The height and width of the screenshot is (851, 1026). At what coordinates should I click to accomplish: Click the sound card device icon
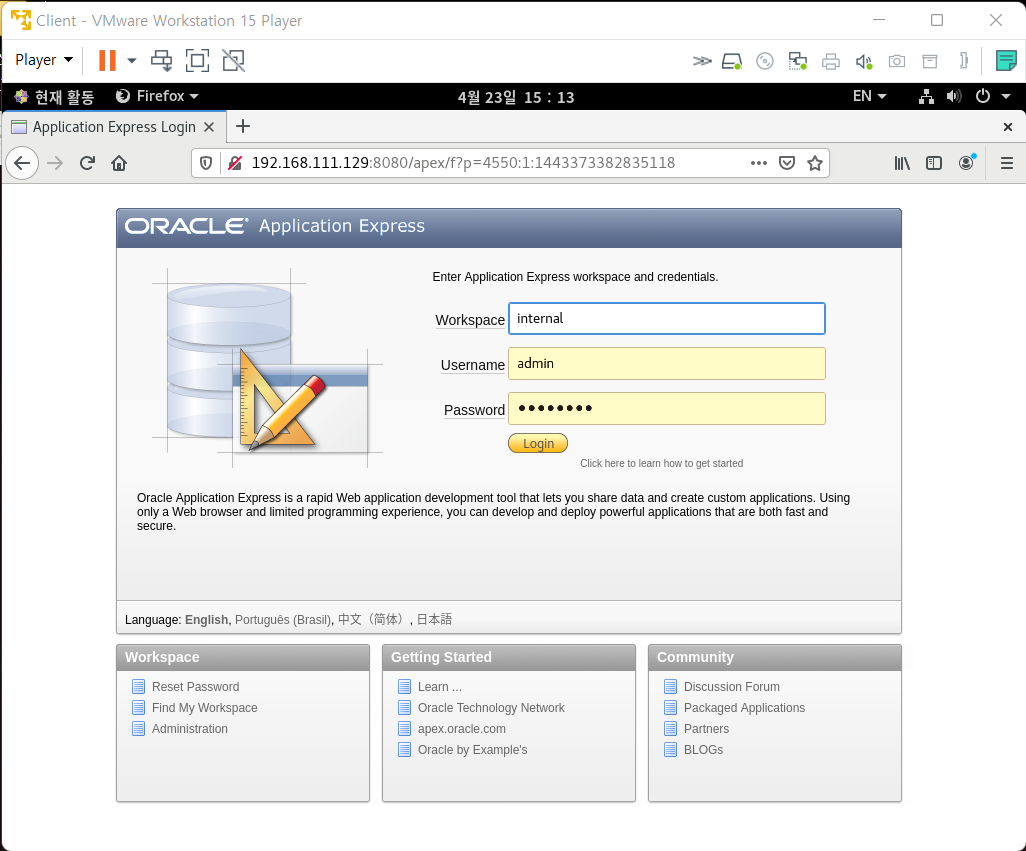pos(864,61)
